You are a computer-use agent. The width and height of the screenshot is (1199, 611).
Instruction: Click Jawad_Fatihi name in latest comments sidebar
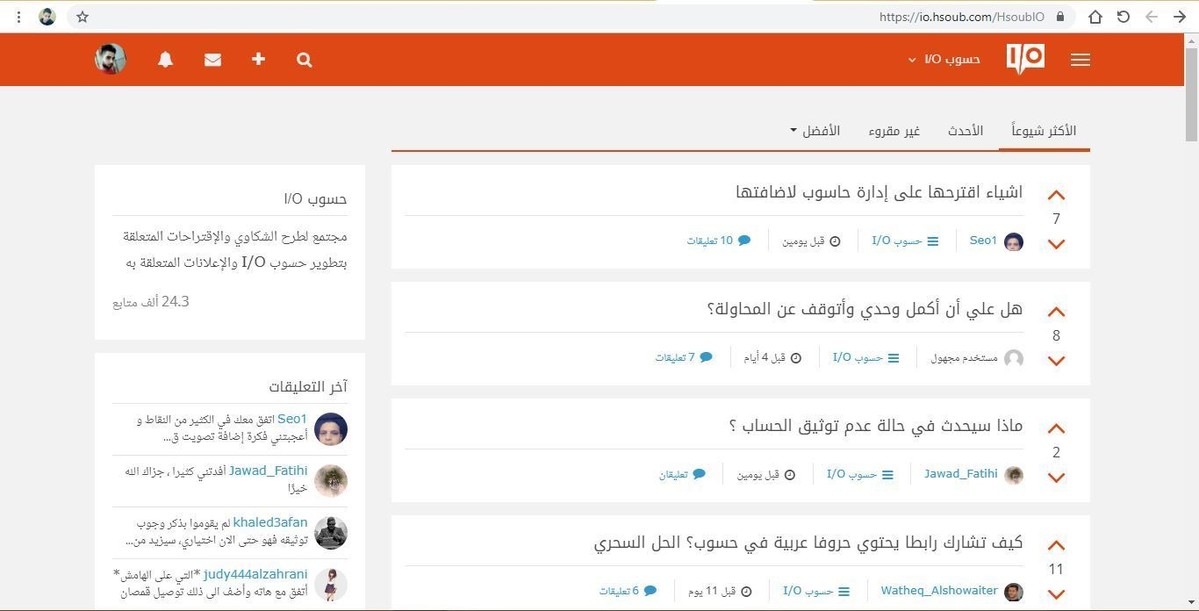tap(268, 471)
